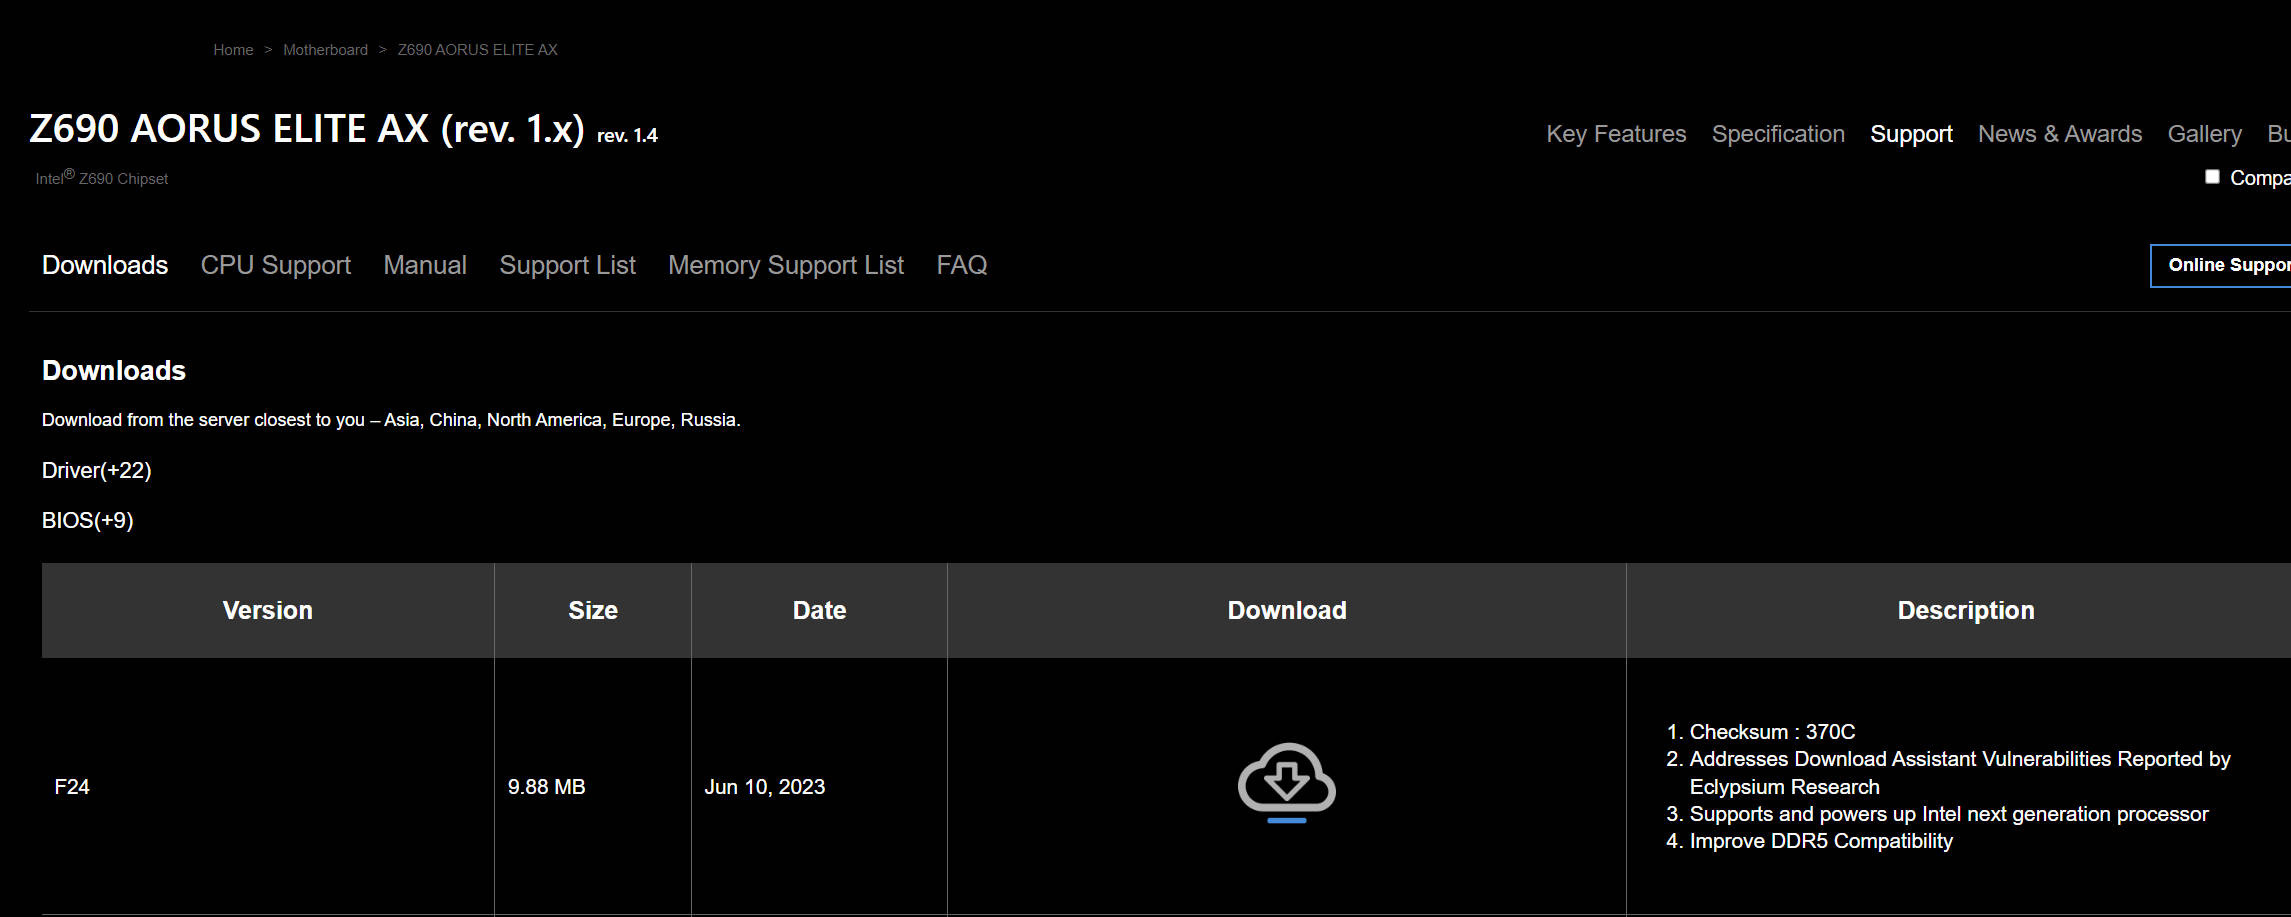This screenshot has width=2291, height=917.
Task: Click the Intel Z690 Chipset subtitle
Action: (102, 178)
